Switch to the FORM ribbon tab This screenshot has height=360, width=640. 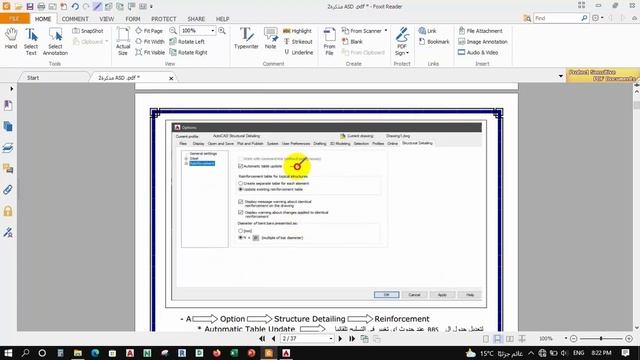[x=133, y=19]
